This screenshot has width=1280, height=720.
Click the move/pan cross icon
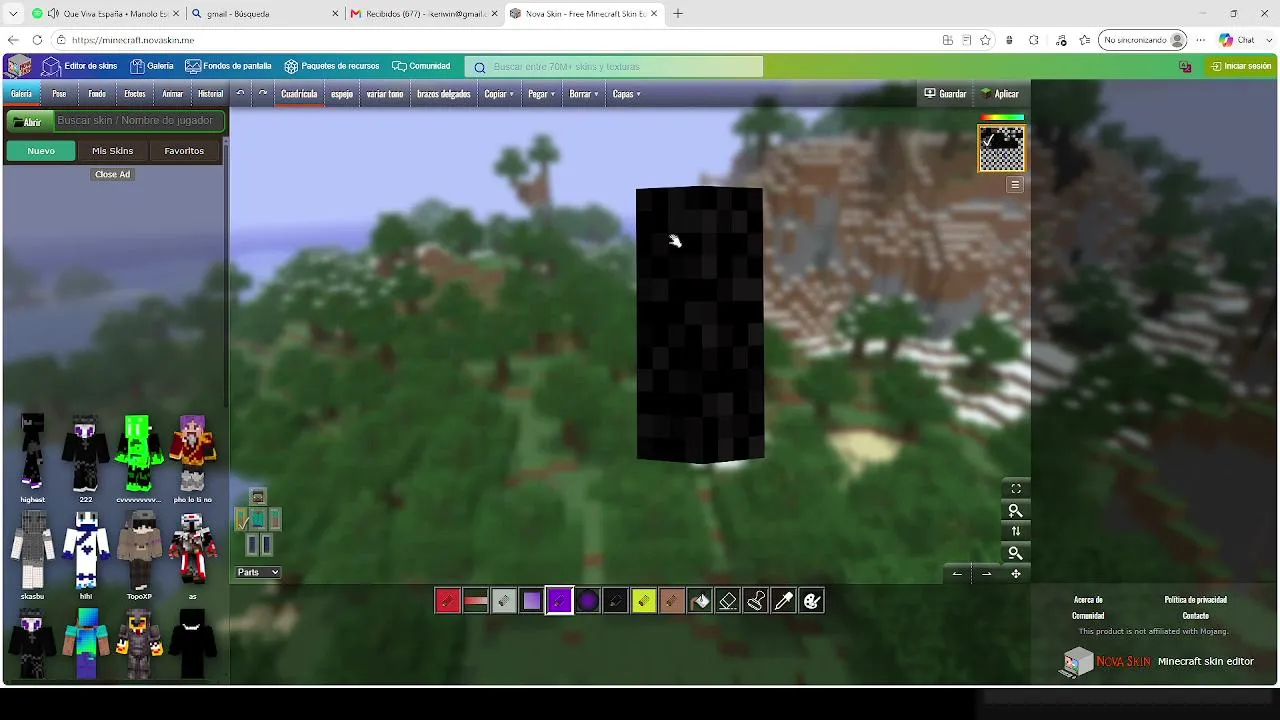(x=1016, y=574)
